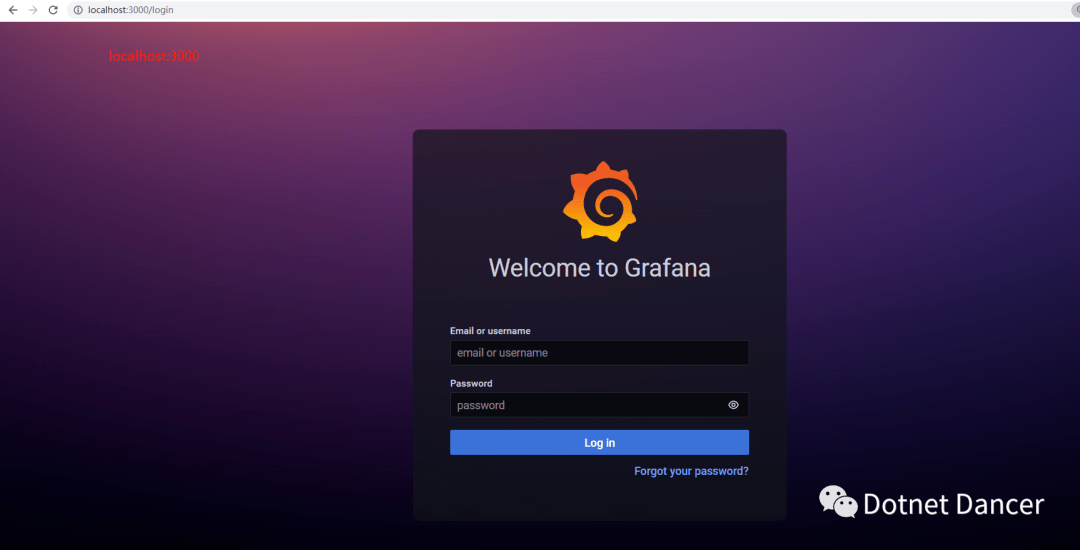Viewport: 1080px width, 550px height.
Task: Click the WeChat logo in the watermark
Action: (x=838, y=501)
